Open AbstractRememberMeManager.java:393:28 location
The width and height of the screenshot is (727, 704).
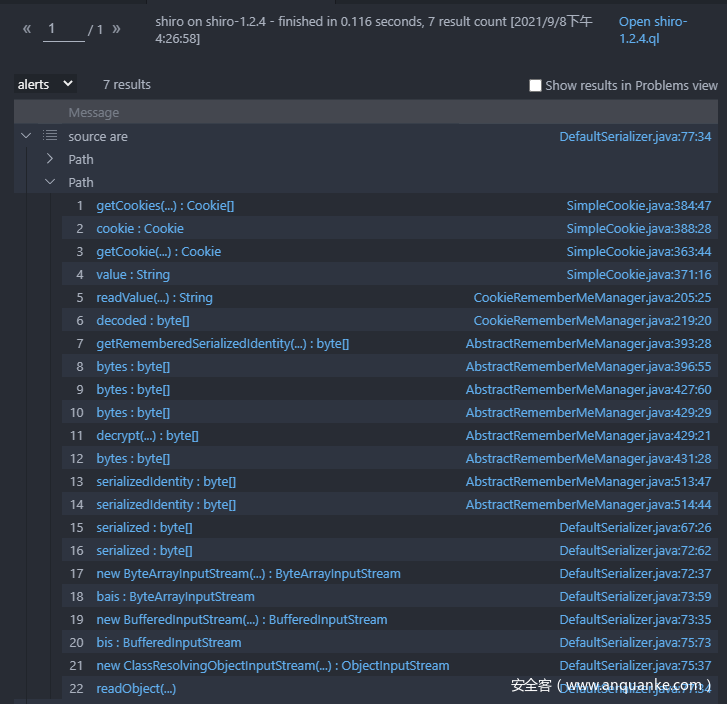tap(588, 344)
